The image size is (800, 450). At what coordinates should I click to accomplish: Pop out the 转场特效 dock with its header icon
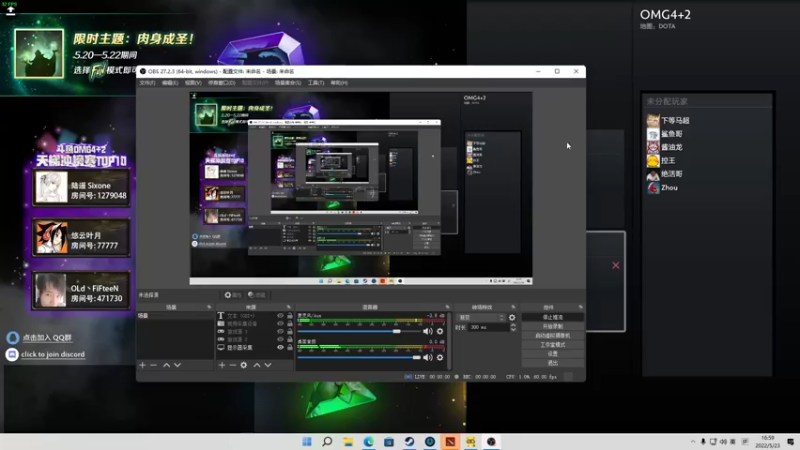pos(513,307)
